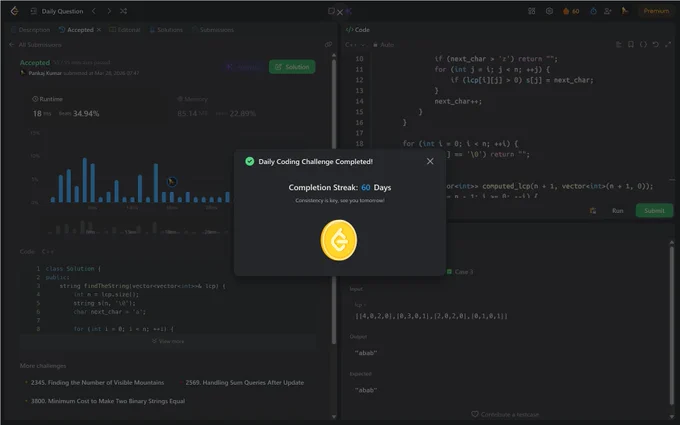Viewport: 680px width, 425px height.
Task: Open the settings gear in top bar
Action: point(549,11)
